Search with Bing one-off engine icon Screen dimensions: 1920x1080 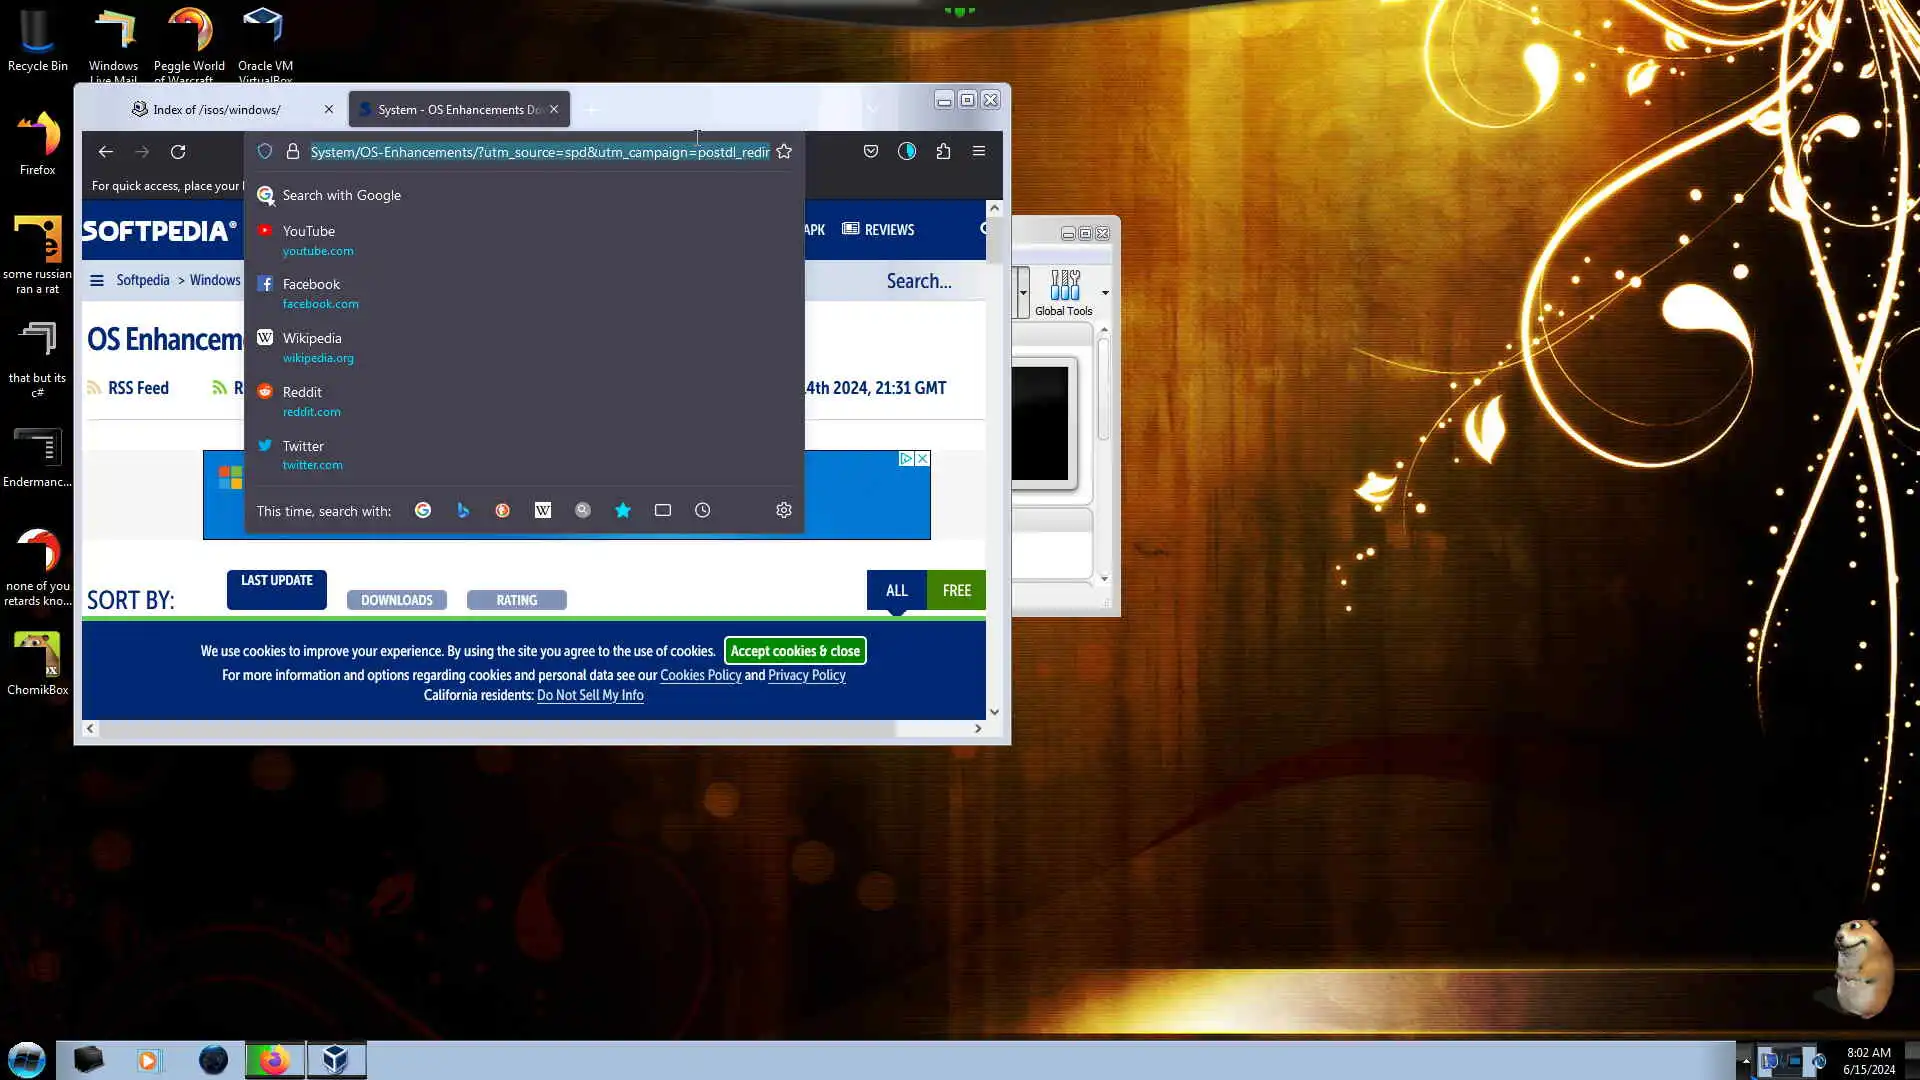[463, 511]
